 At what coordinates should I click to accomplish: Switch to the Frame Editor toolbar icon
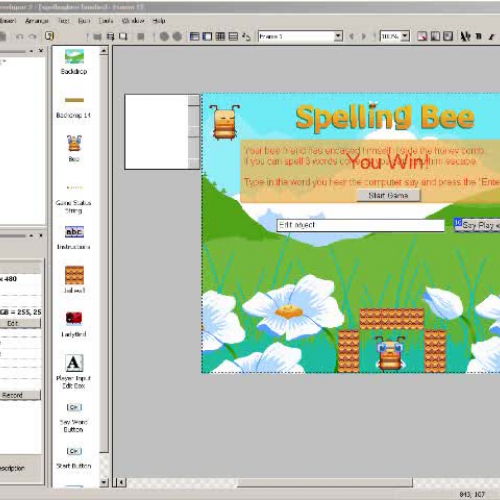pyautogui.click(x=207, y=36)
